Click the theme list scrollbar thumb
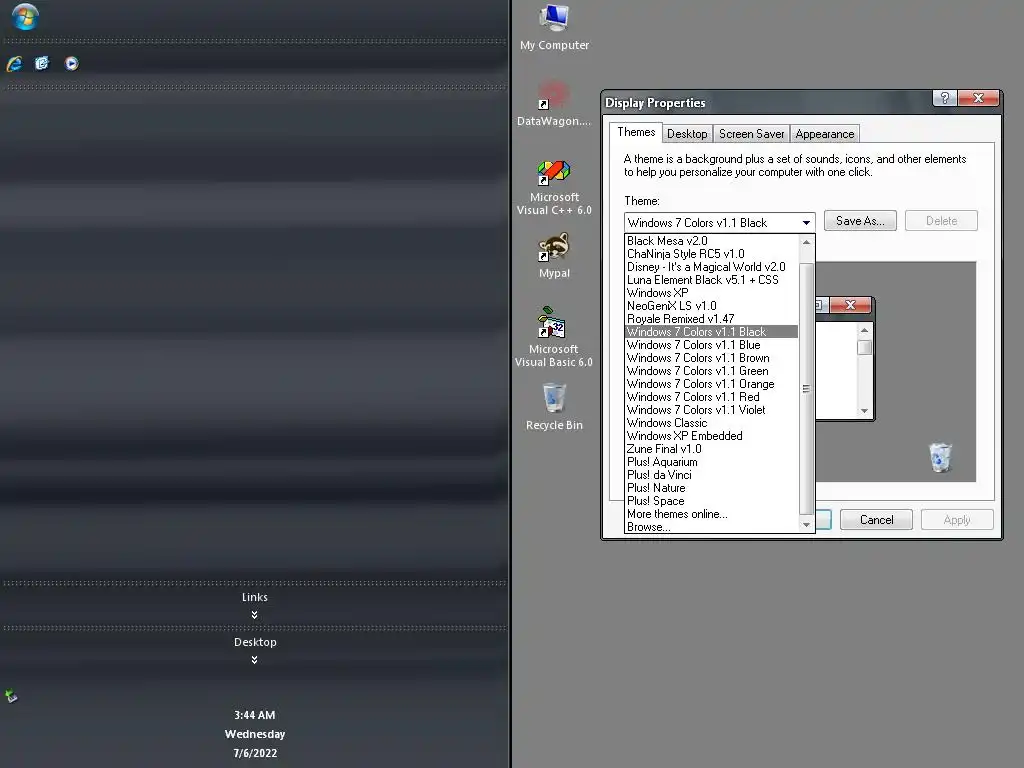The image size is (1024, 768). (807, 389)
